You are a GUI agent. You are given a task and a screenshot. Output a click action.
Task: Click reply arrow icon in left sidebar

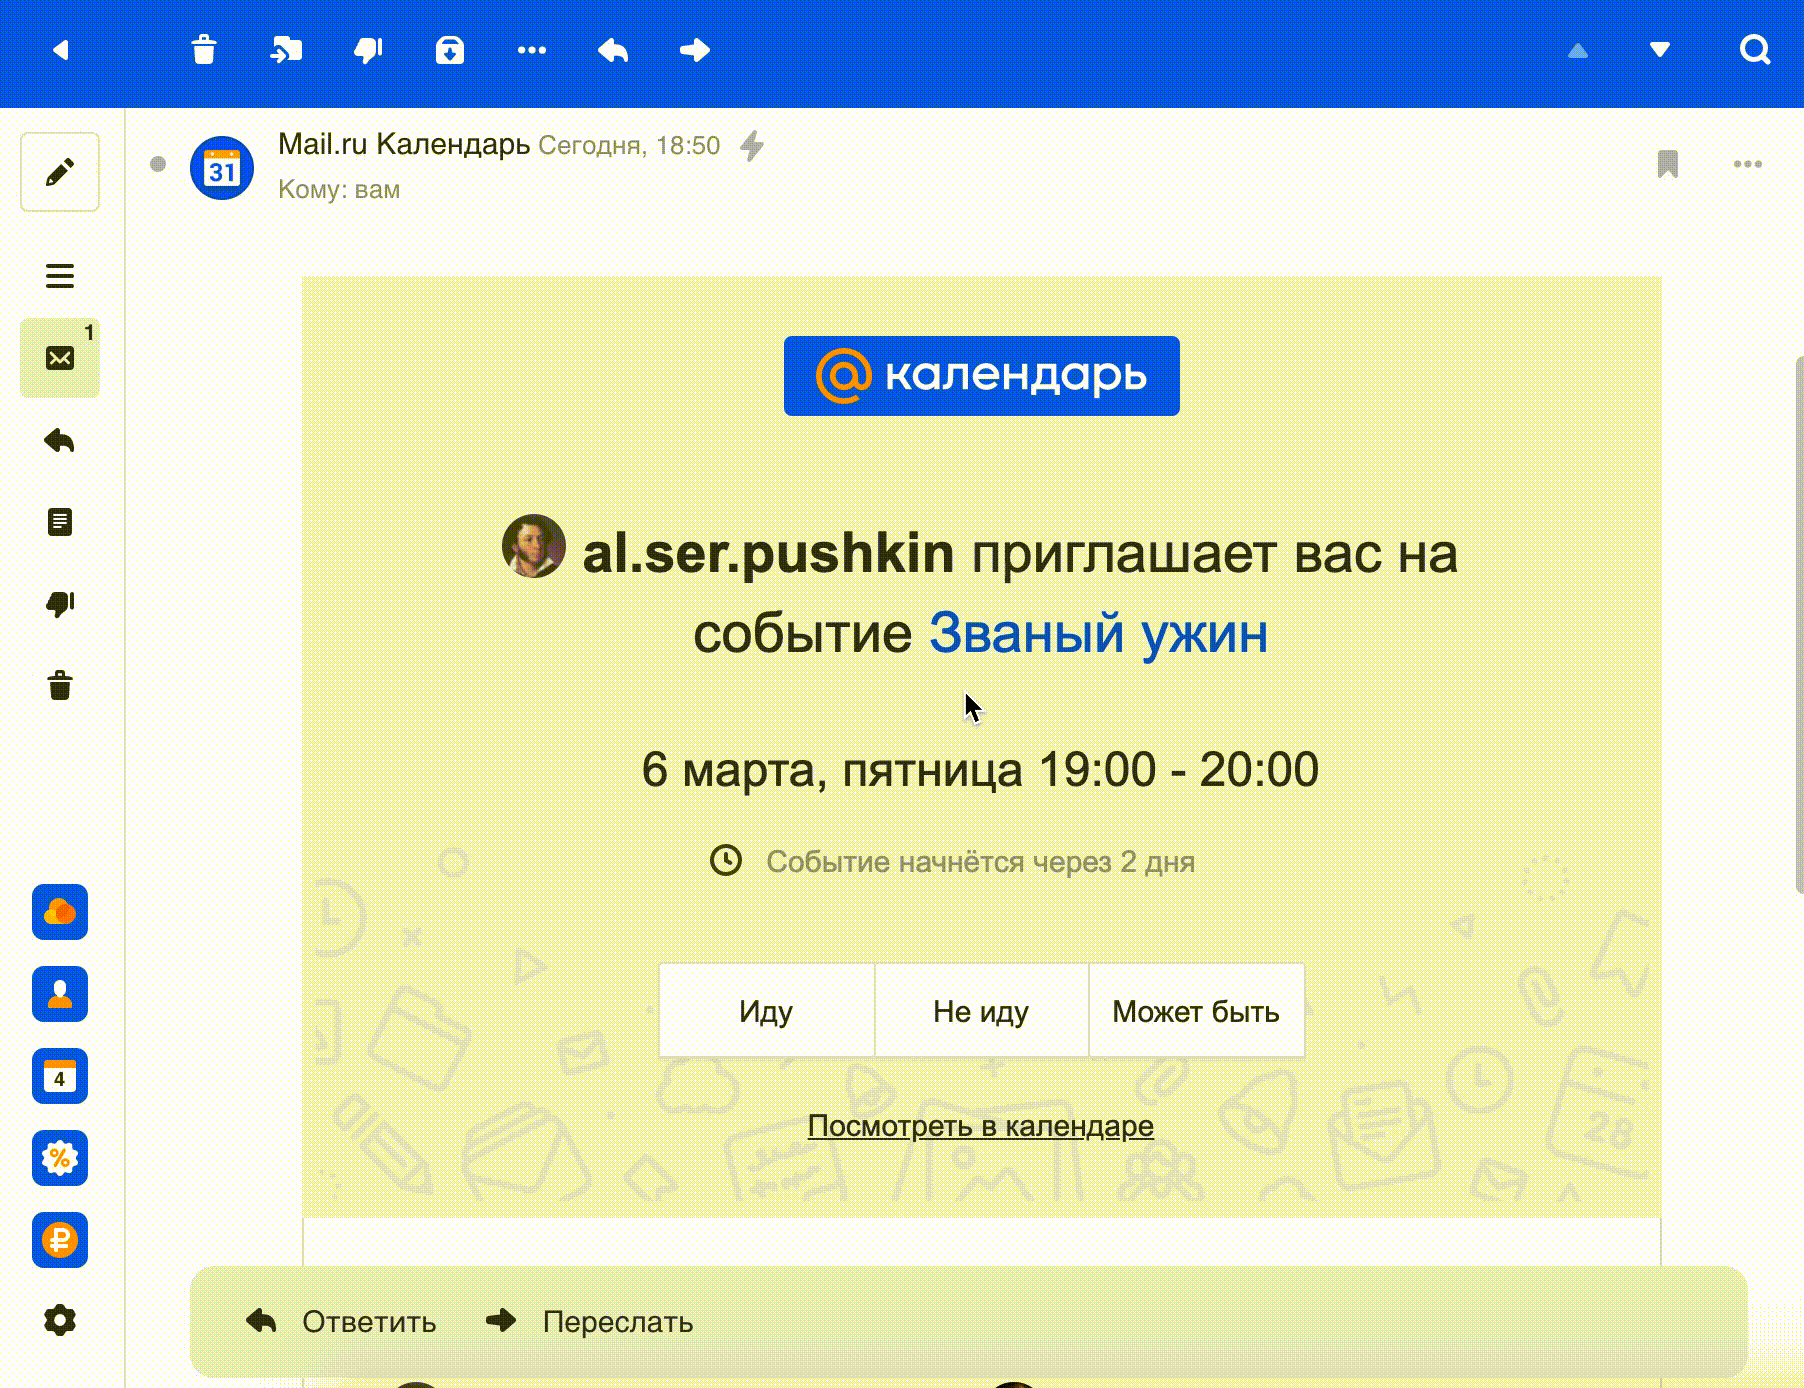[60, 440]
